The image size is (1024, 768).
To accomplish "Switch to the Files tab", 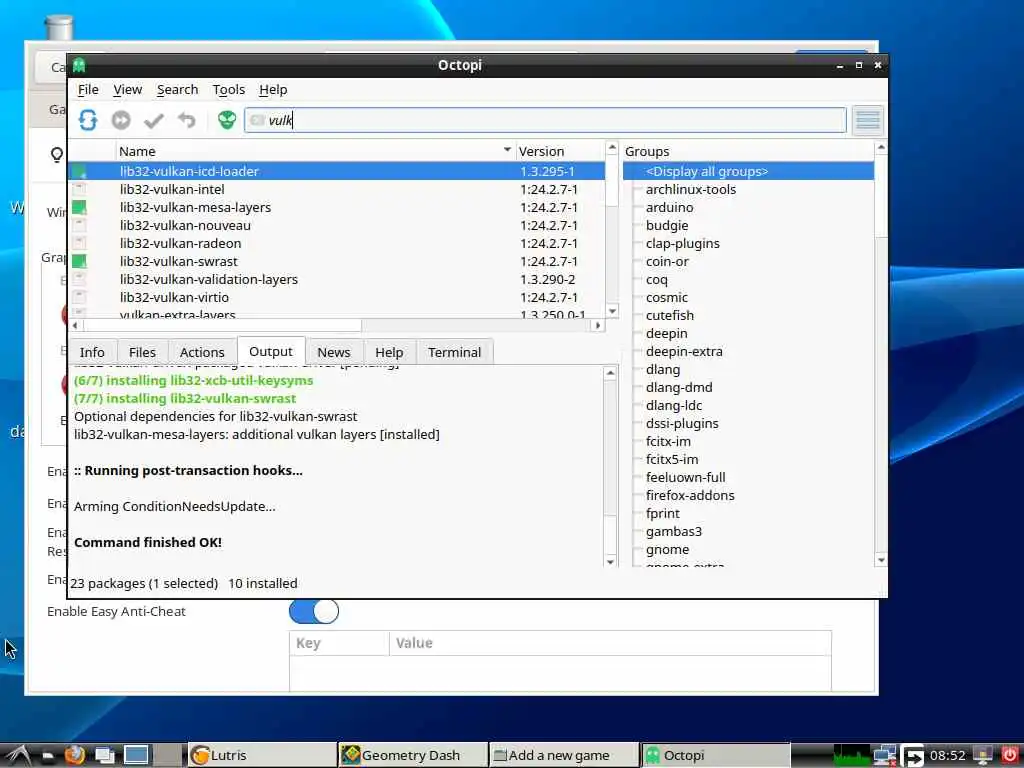I will coord(142,352).
